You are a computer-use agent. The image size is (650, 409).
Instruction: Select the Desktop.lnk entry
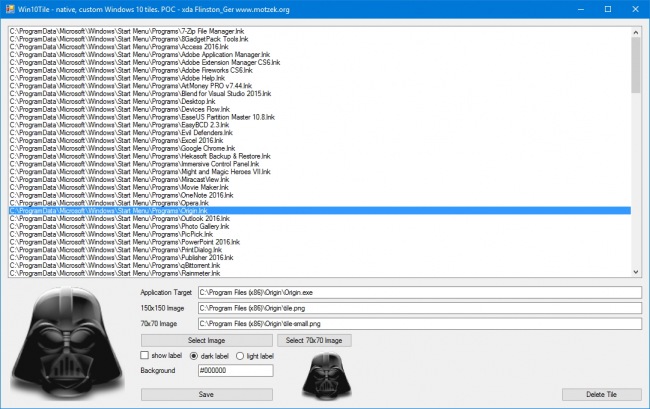320,102
